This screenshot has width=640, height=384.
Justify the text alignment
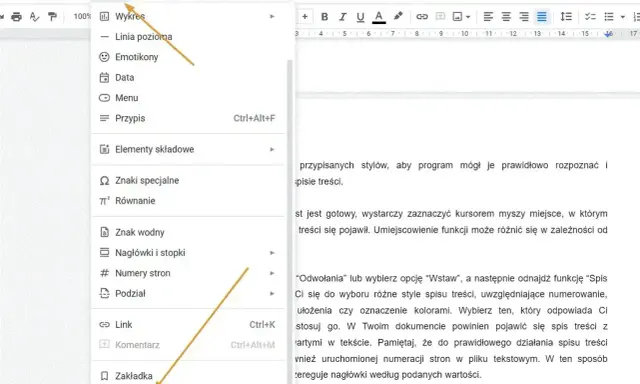click(x=542, y=17)
